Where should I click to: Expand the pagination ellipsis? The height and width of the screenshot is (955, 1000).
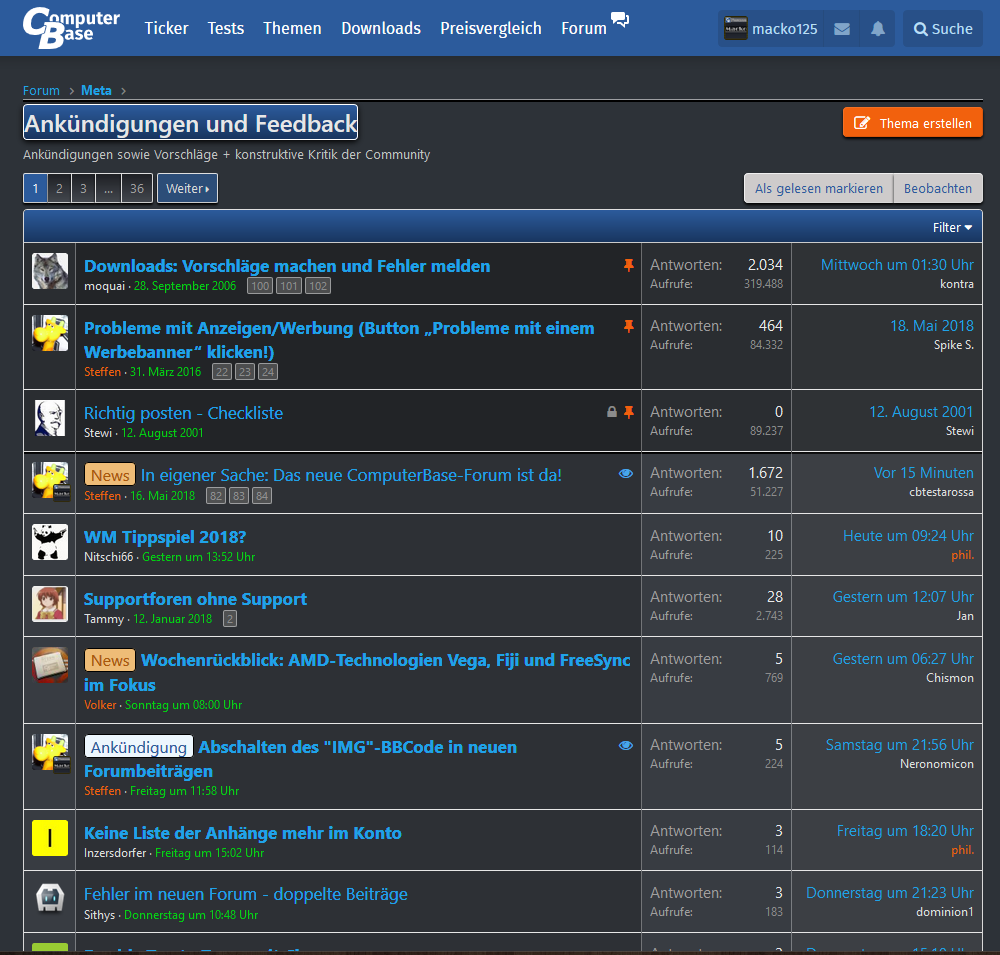[108, 188]
